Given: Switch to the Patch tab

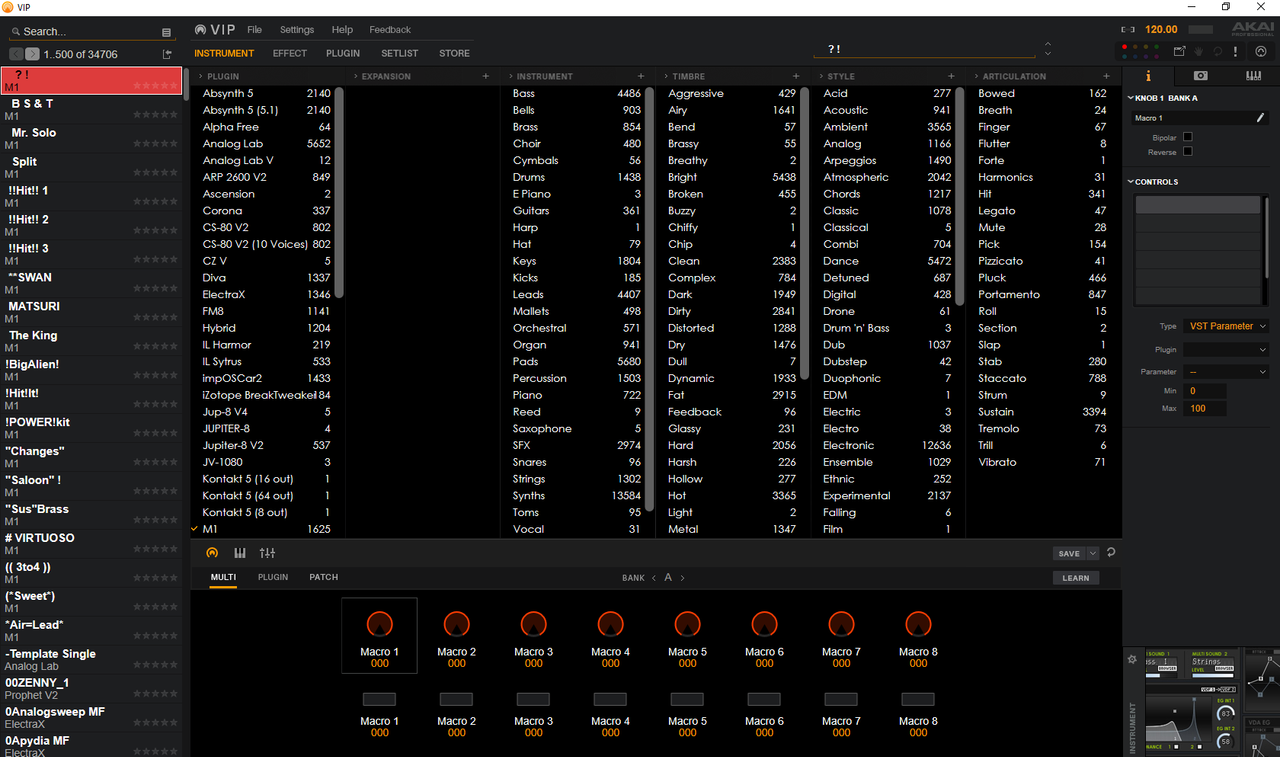Looking at the screenshot, I should point(324,577).
